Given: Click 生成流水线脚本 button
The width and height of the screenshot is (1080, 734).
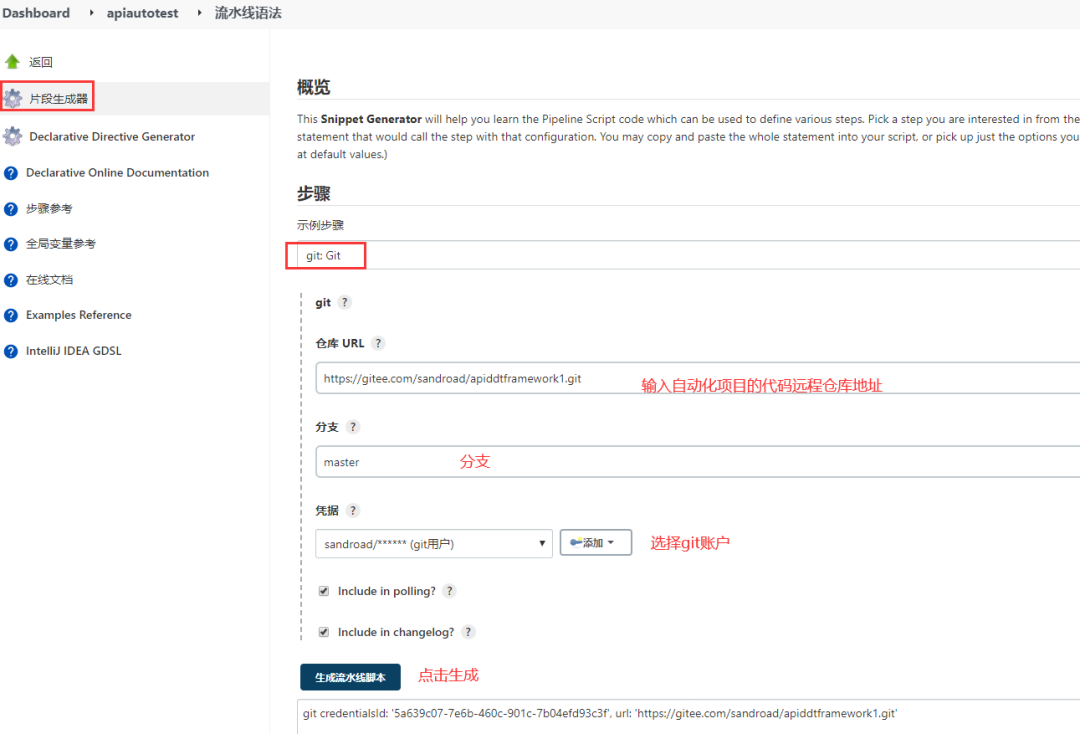Looking at the screenshot, I should click(350, 677).
